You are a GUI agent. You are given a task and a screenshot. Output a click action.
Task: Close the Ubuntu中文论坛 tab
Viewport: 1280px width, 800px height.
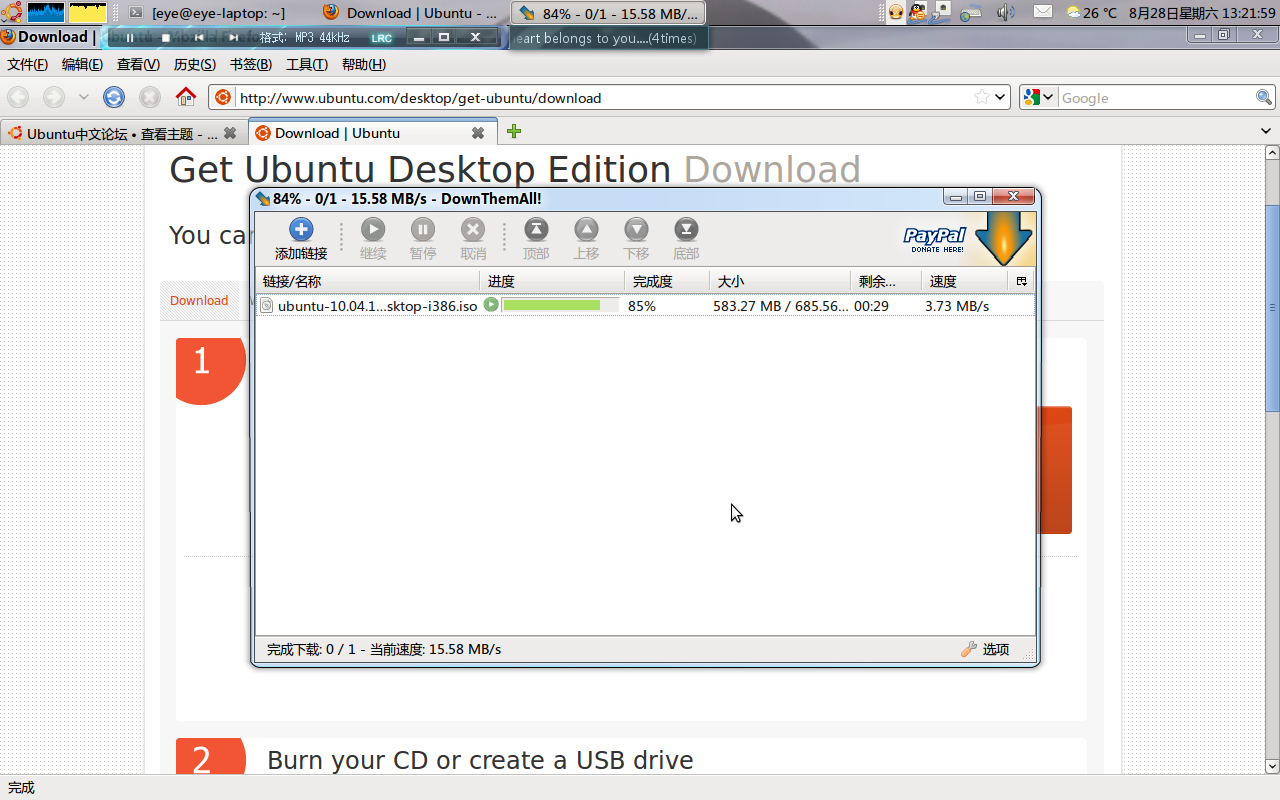[230, 133]
